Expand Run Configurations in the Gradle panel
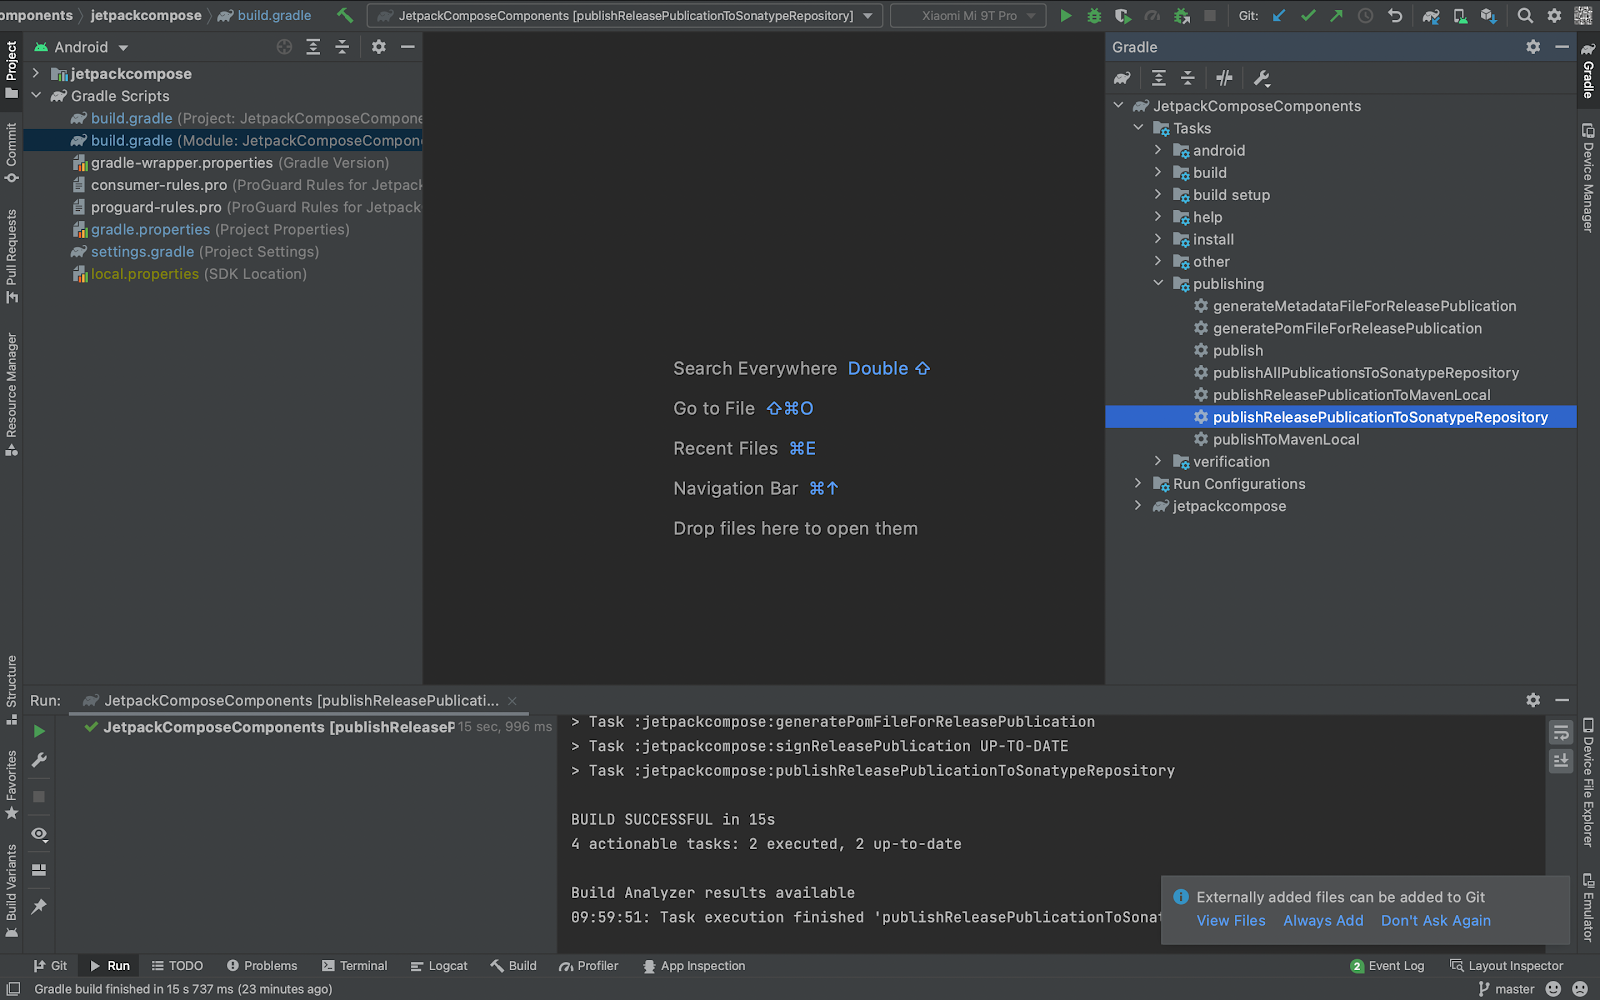This screenshot has height=1000, width=1600. coord(1138,483)
